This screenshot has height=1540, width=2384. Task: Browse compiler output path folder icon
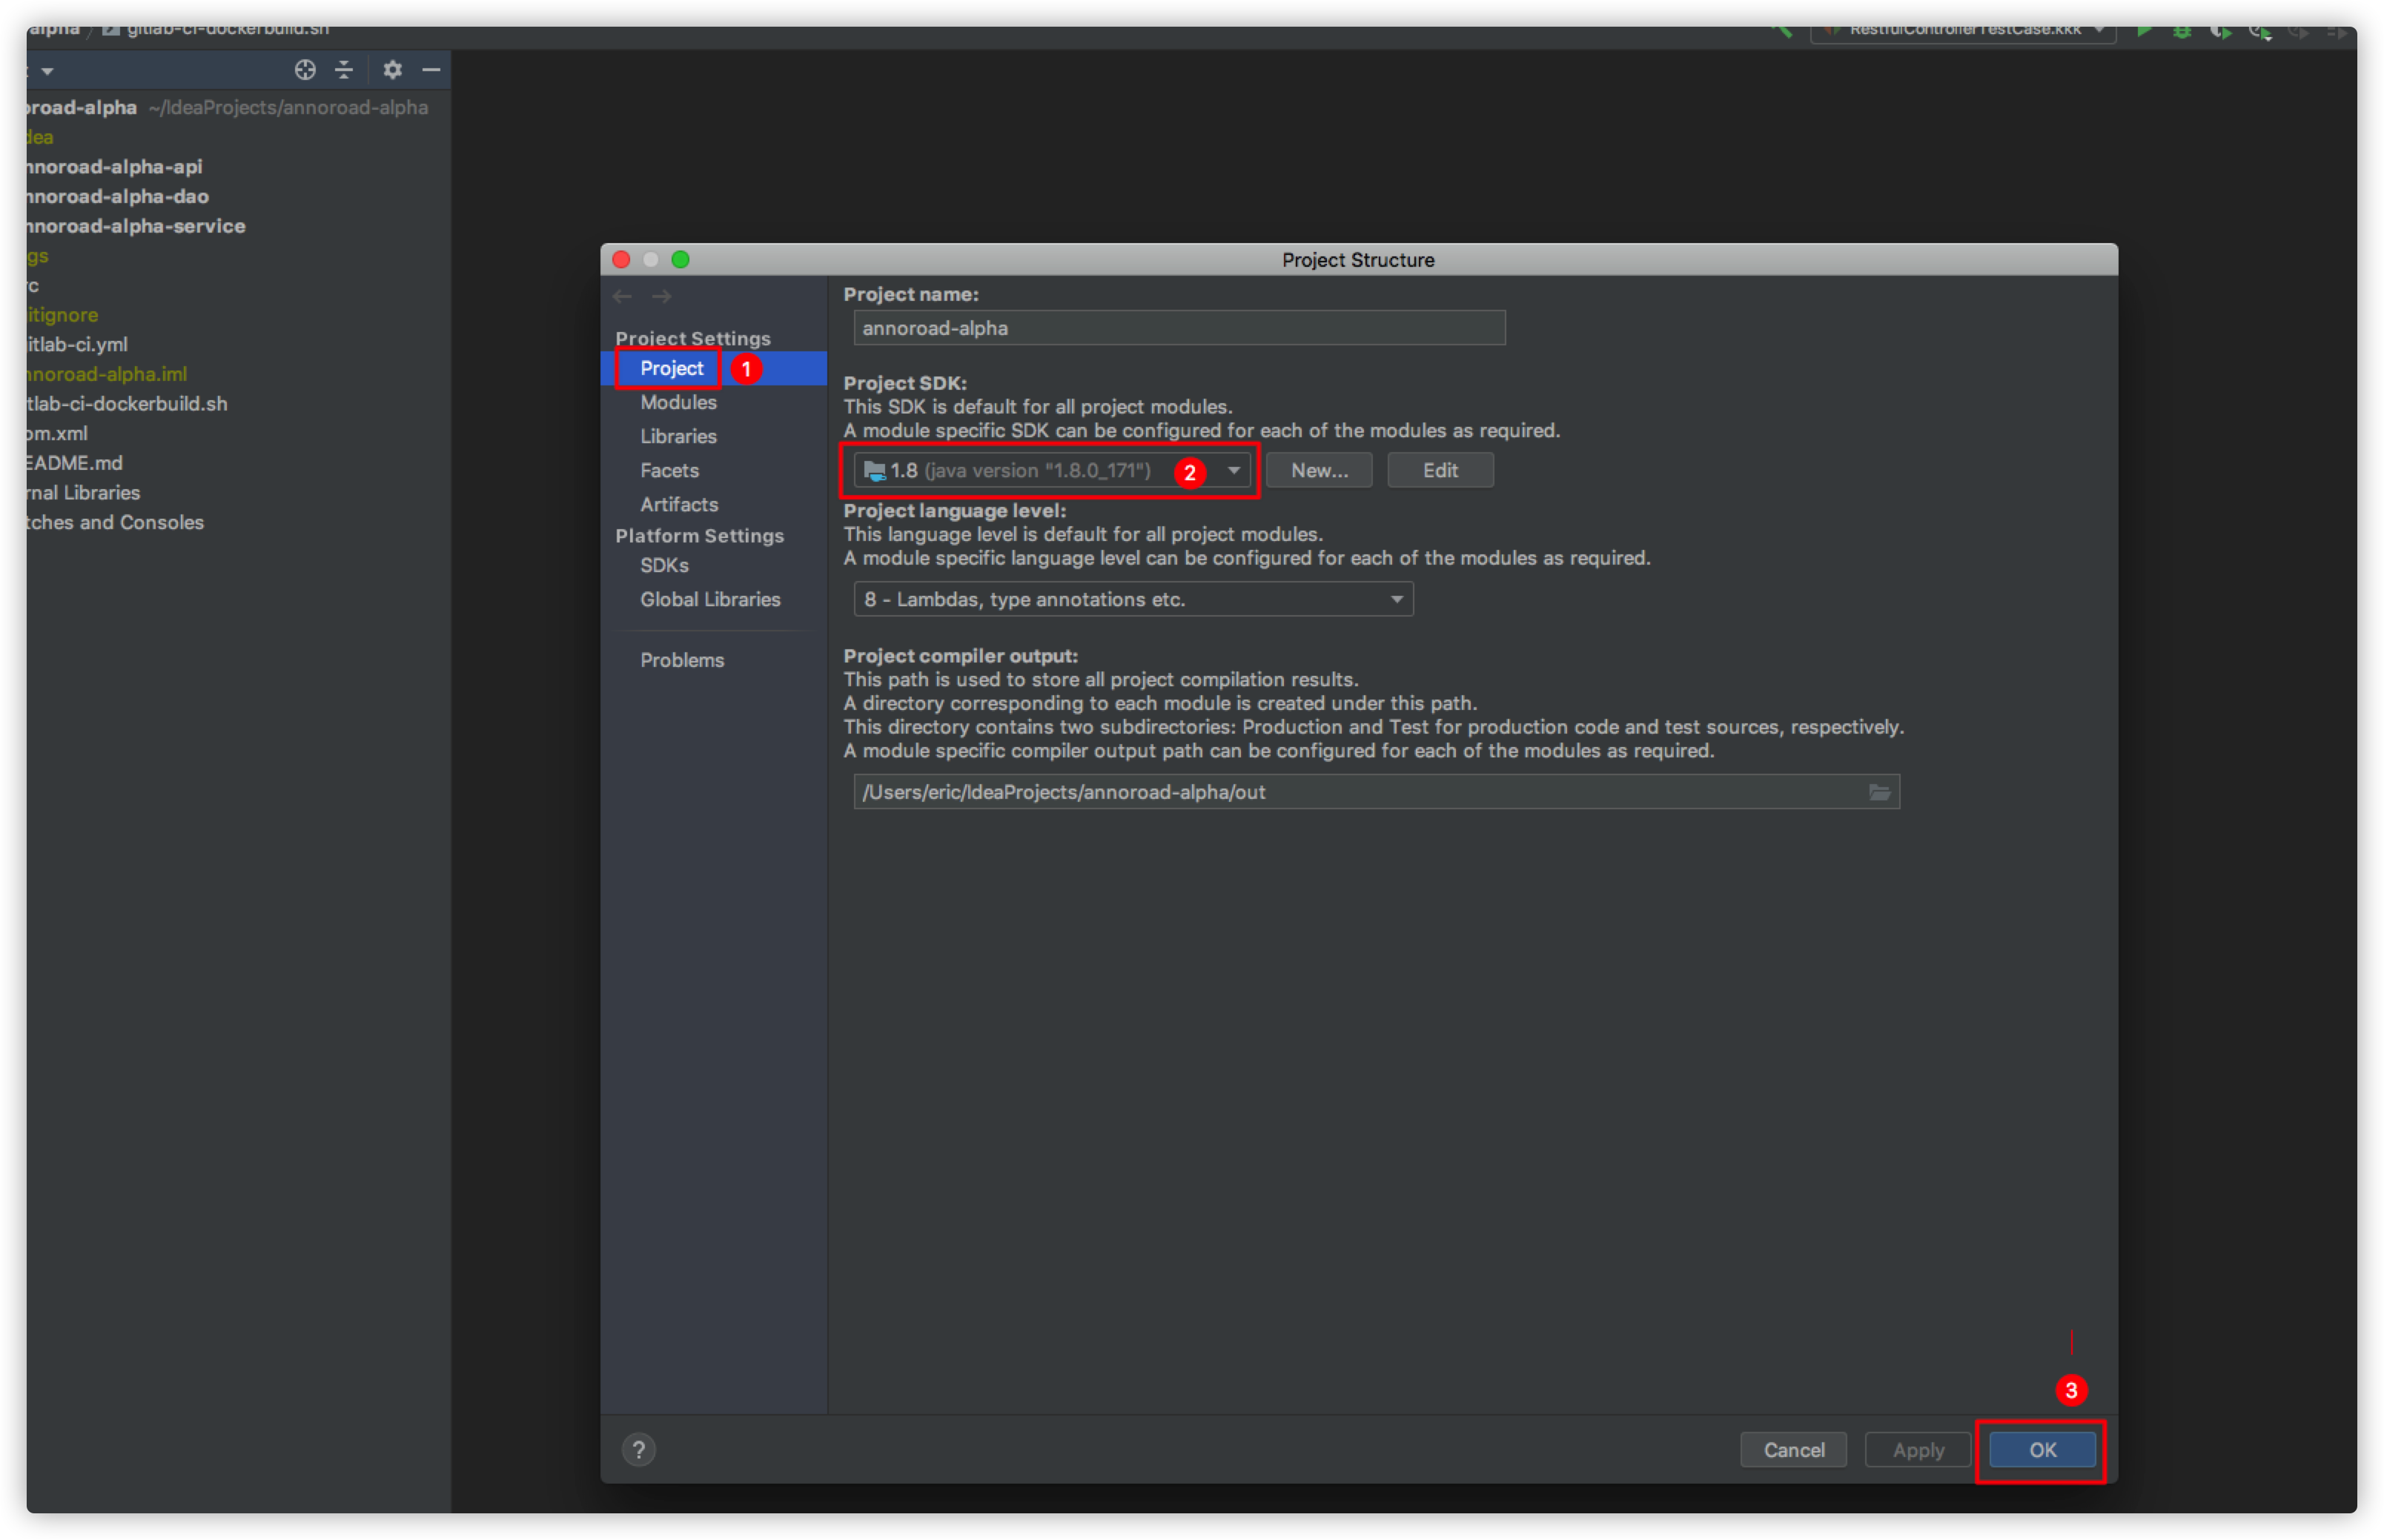click(1879, 792)
